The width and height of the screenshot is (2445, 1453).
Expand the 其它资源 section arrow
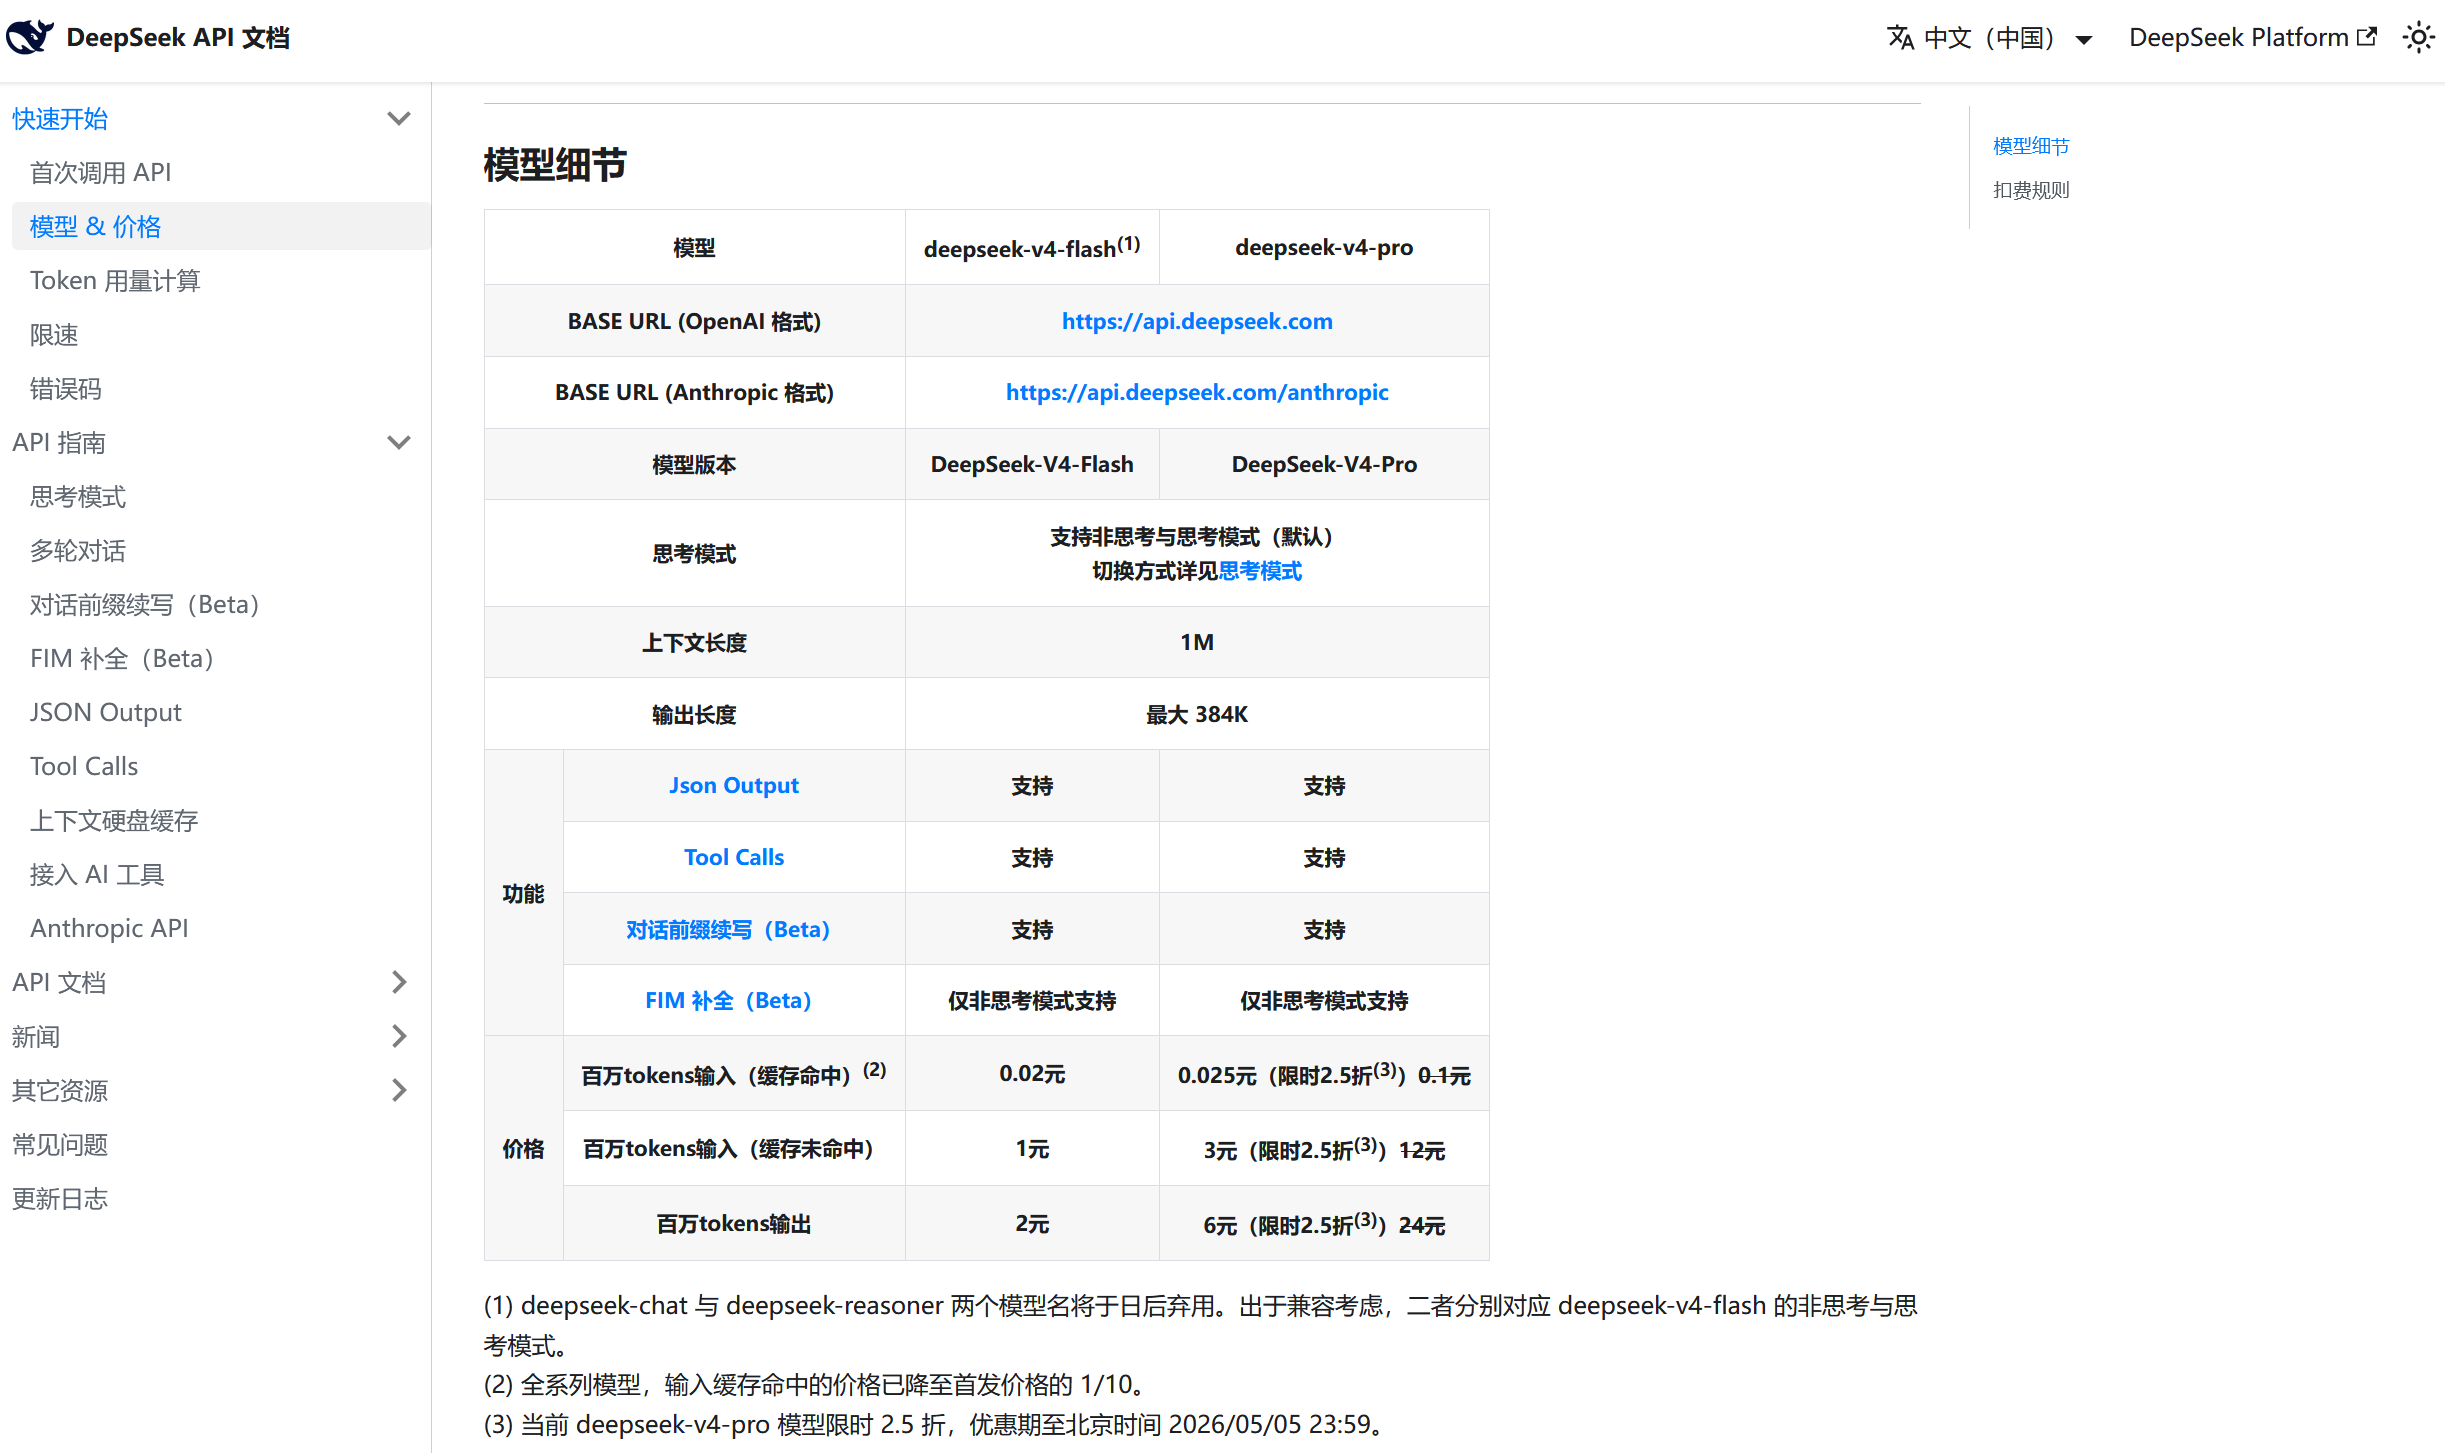(x=399, y=1090)
